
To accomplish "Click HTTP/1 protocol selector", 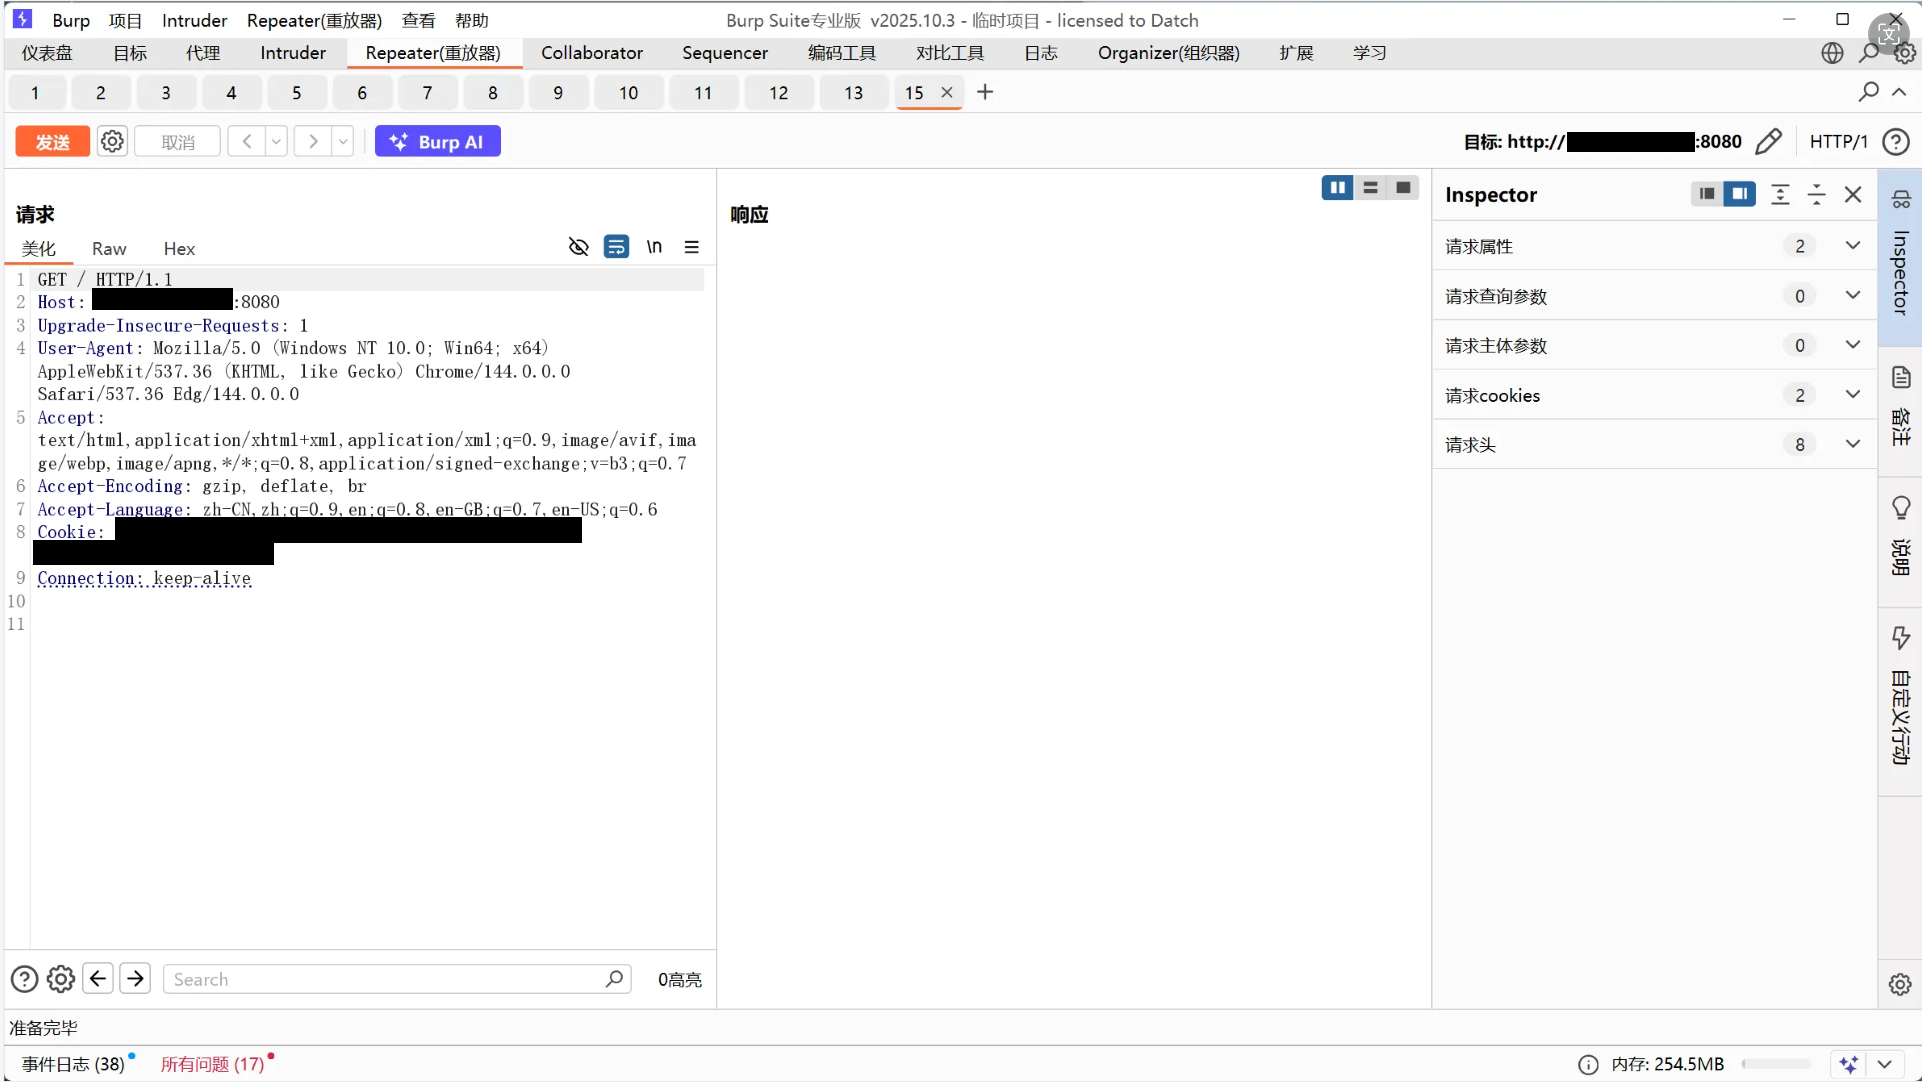I will click(1838, 142).
